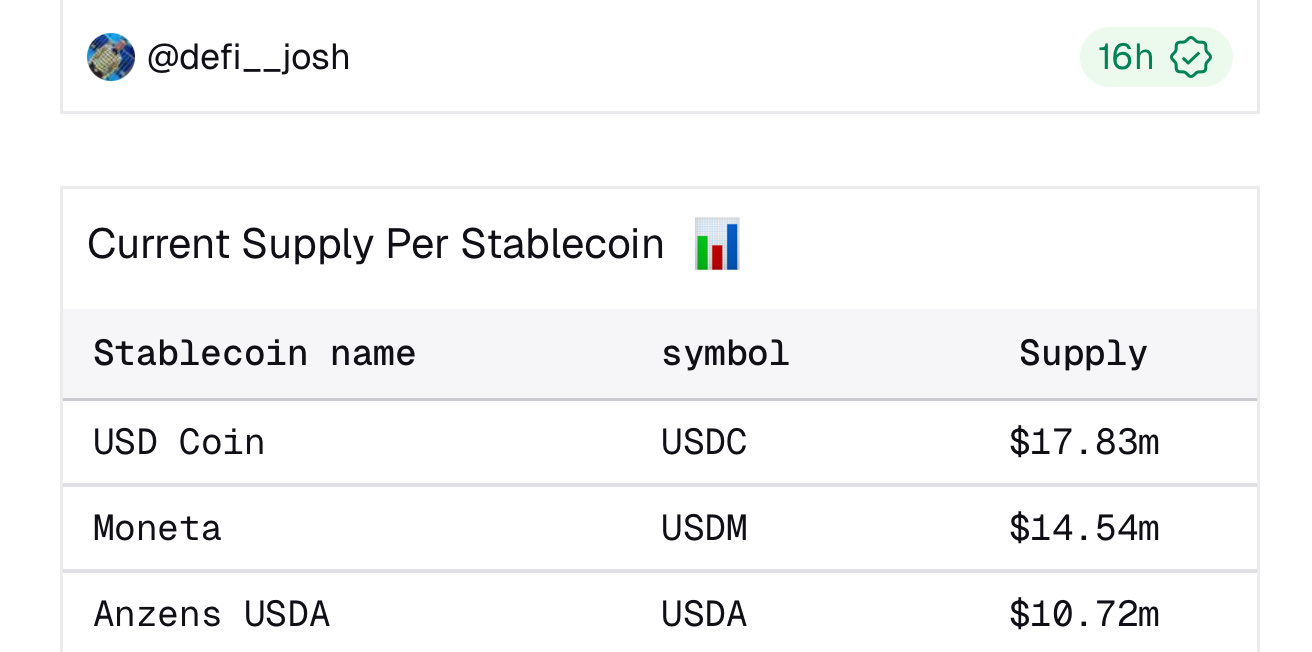The image size is (1312, 652).
Task: Select the USD Coin name cell
Action: click(x=179, y=442)
